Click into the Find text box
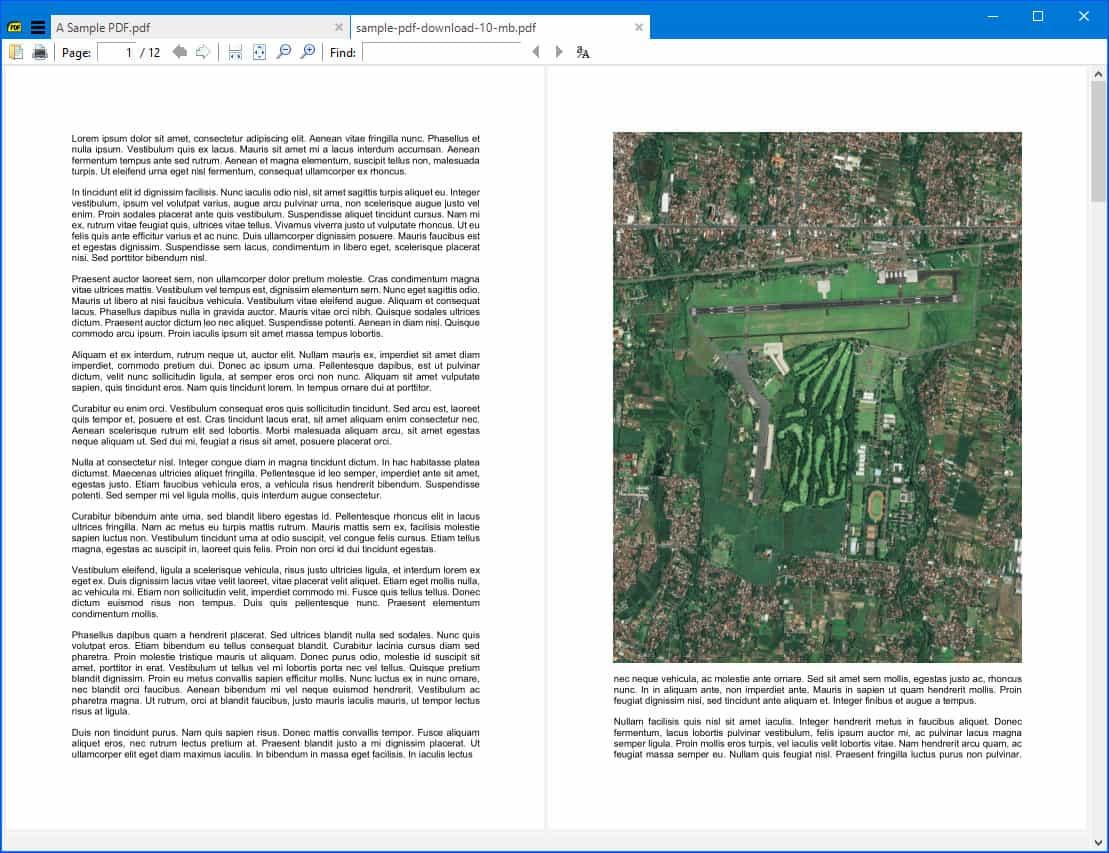1109x853 pixels. tap(441, 52)
